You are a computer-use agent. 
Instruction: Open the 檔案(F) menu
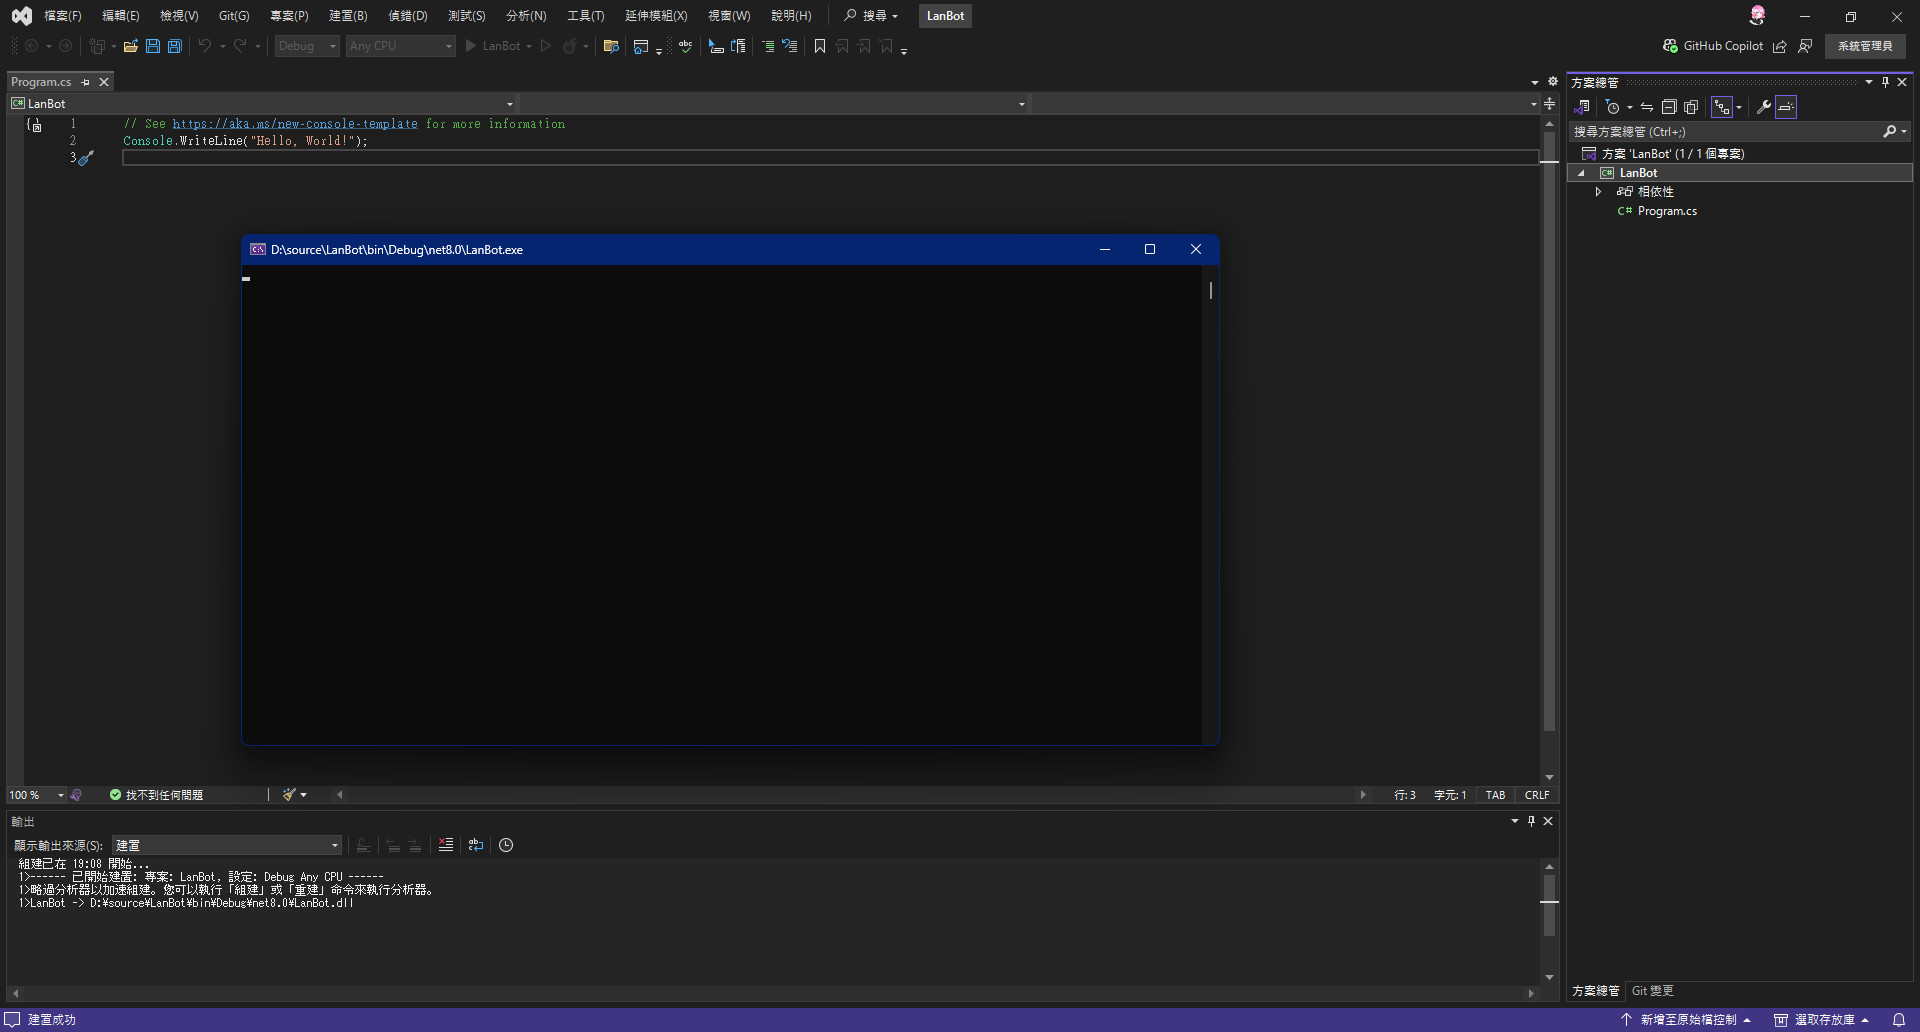point(63,16)
